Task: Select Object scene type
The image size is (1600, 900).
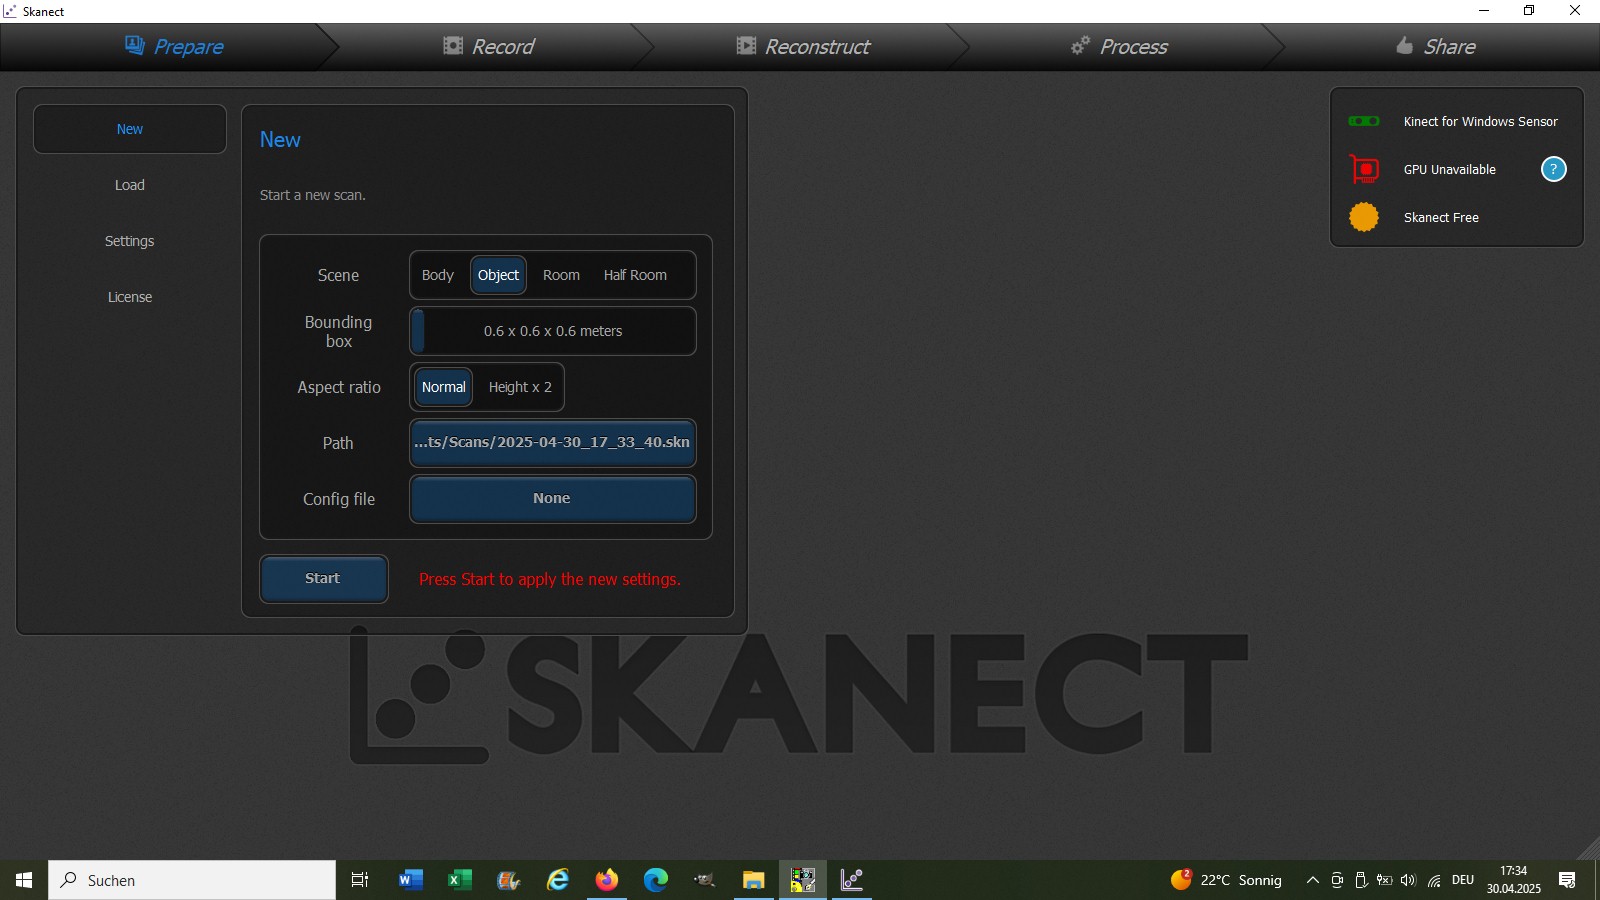Action: point(498,275)
